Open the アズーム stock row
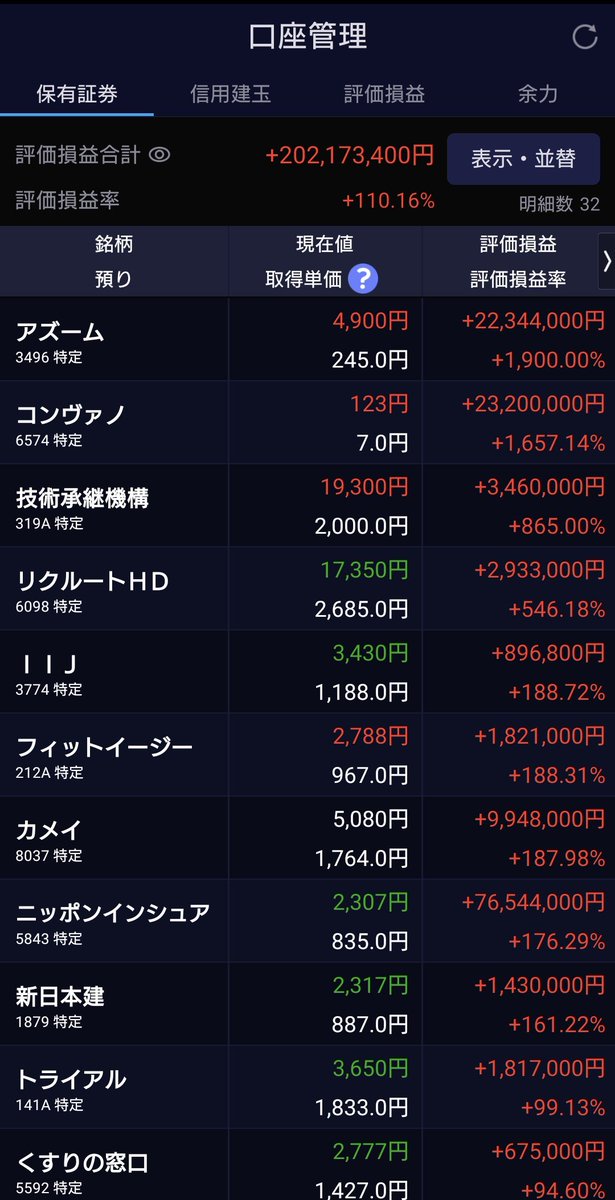Image resolution: width=615 pixels, height=1200 pixels. point(307,339)
